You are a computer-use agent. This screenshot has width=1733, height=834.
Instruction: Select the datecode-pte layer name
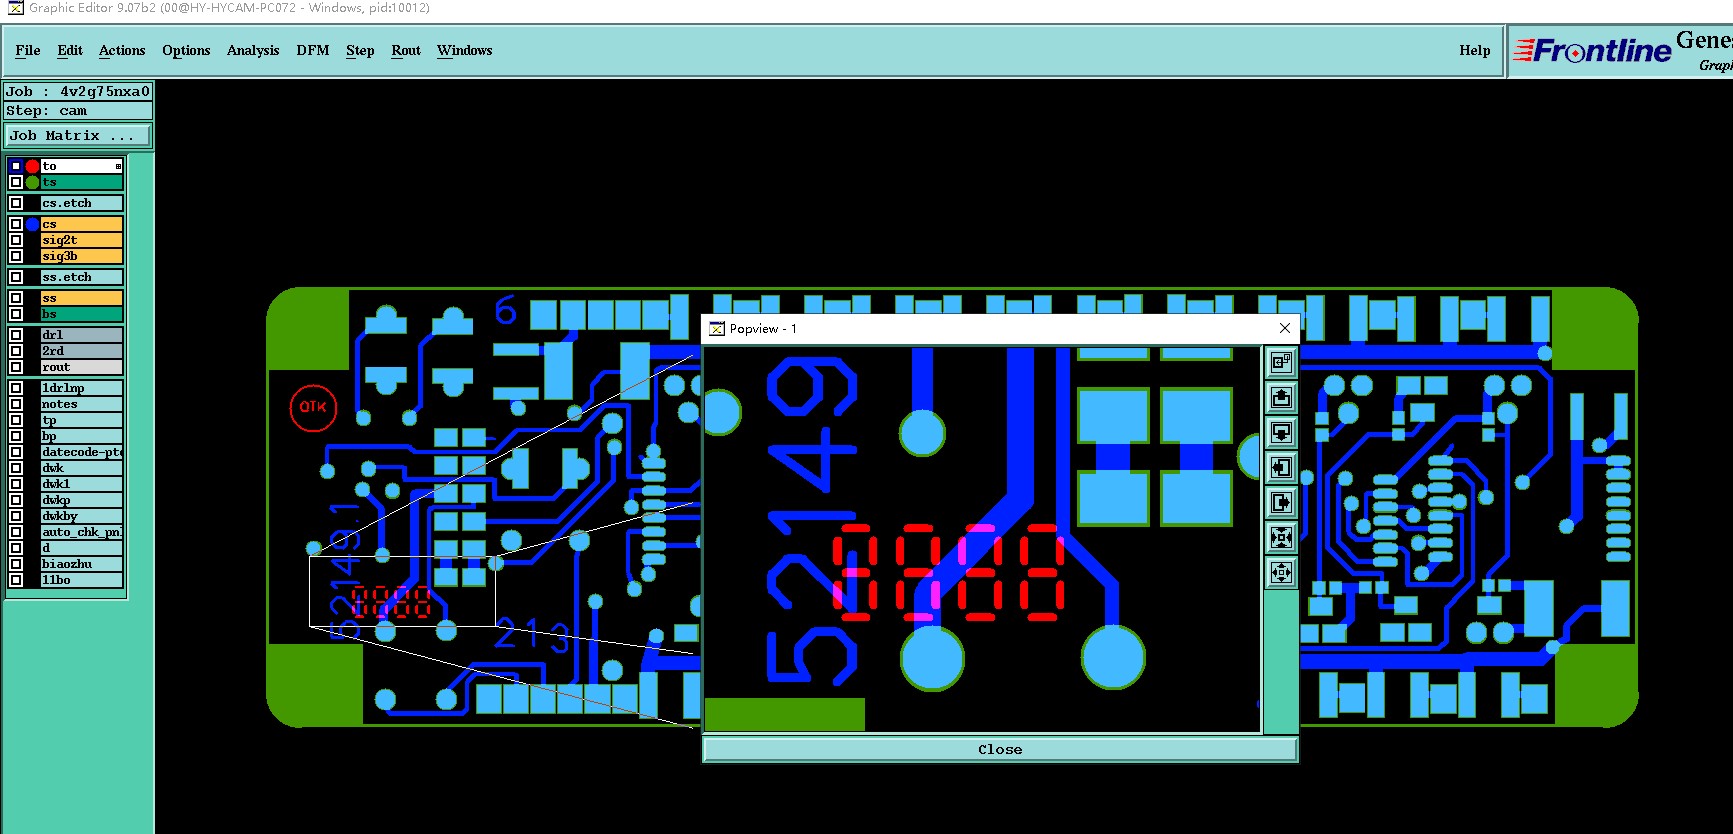click(x=81, y=452)
